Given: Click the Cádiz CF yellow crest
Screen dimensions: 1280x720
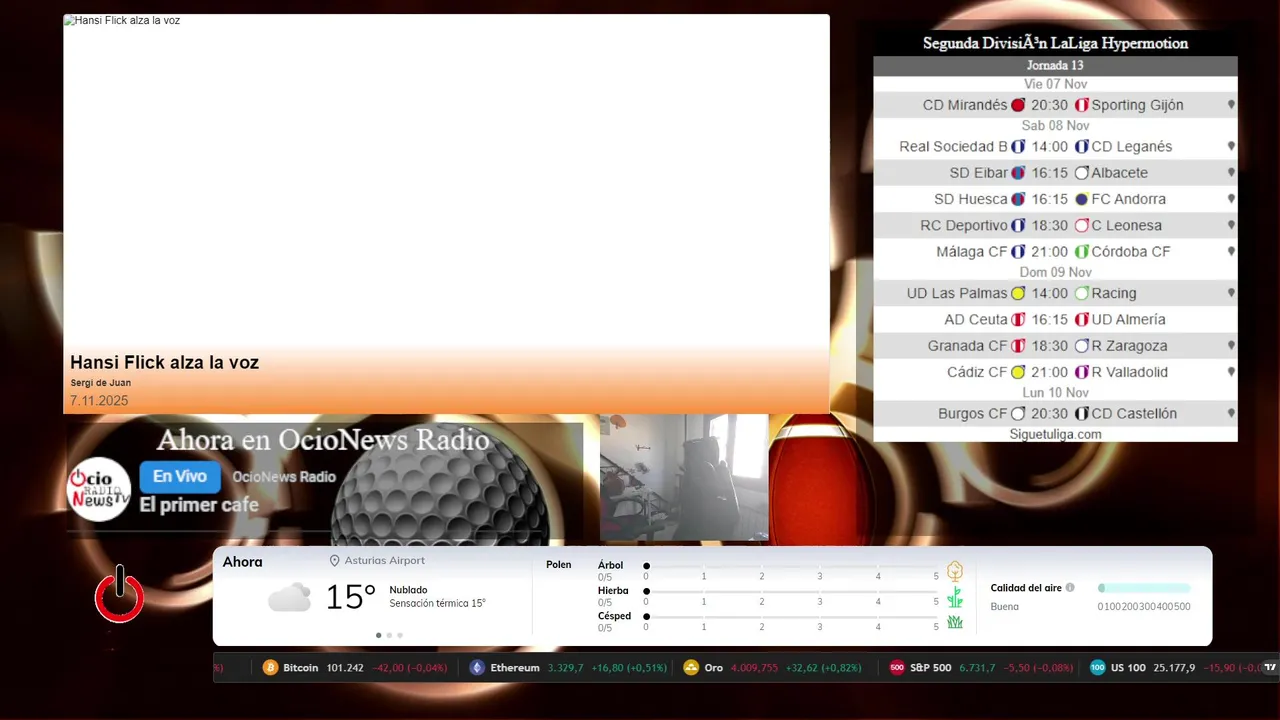Looking at the screenshot, I should (1018, 372).
